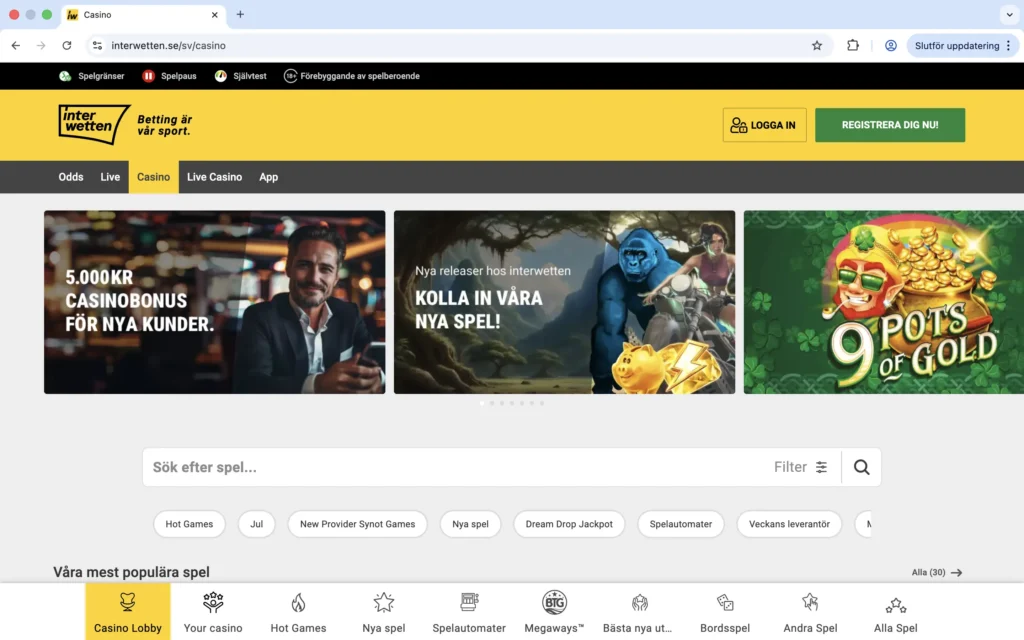Click the Megaways BTG icon
This screenshot has width=1024, height=640.
pos(553,602)
